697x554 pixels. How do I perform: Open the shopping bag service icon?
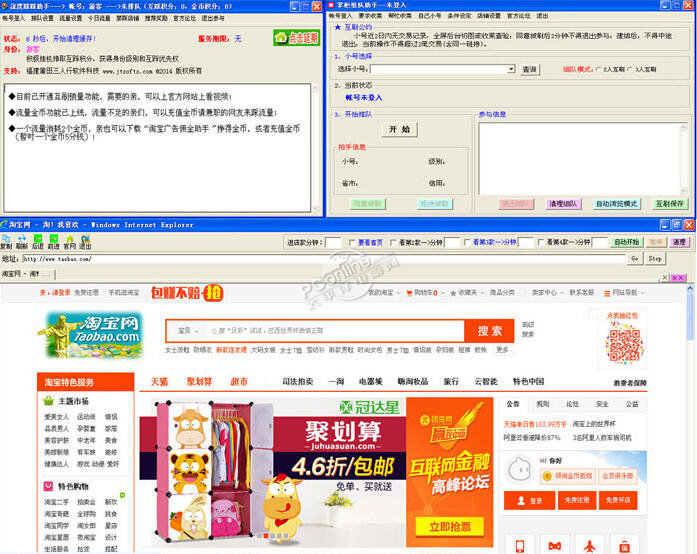[625, 546]
